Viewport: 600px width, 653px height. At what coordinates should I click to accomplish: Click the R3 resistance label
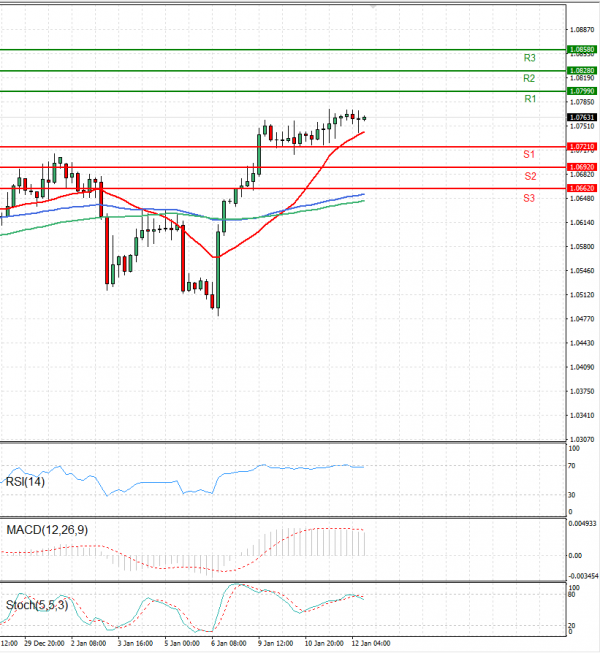point(529,58)
